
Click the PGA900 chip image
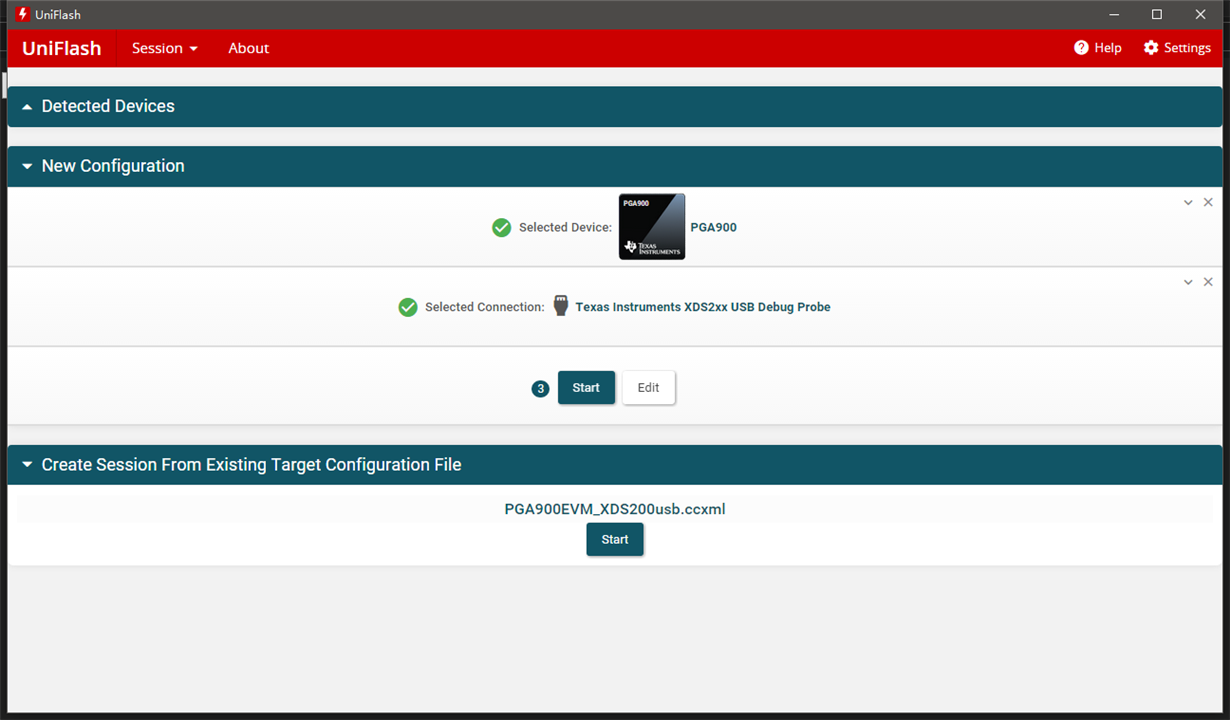point(652,227)
